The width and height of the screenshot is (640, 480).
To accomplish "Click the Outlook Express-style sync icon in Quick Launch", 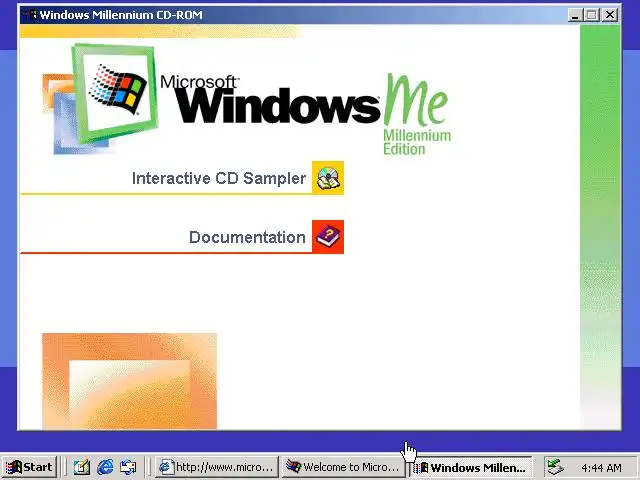I will click(x=128, y=467).
